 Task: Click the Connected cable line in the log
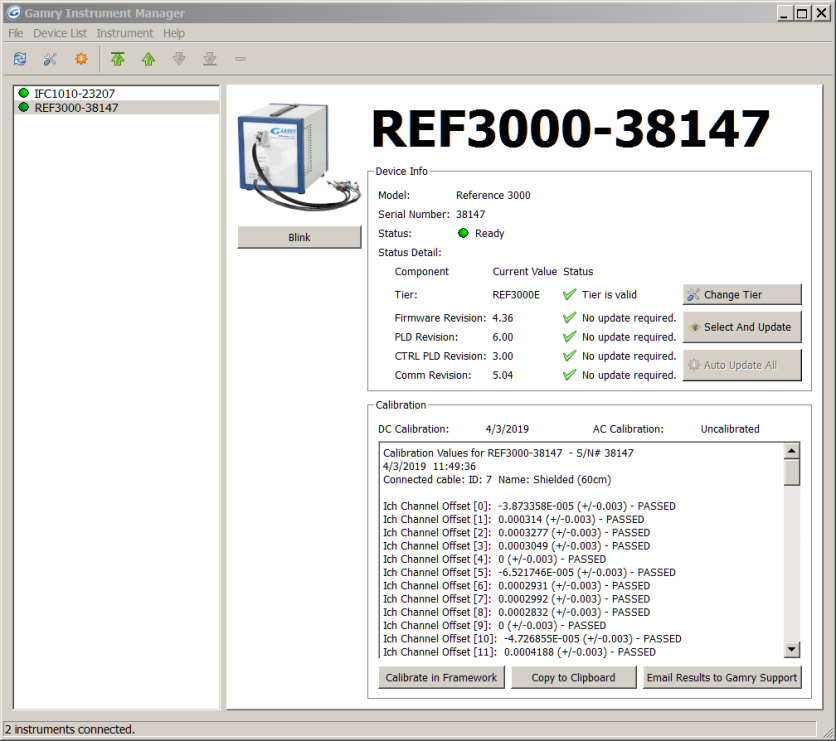click(497, 480)
